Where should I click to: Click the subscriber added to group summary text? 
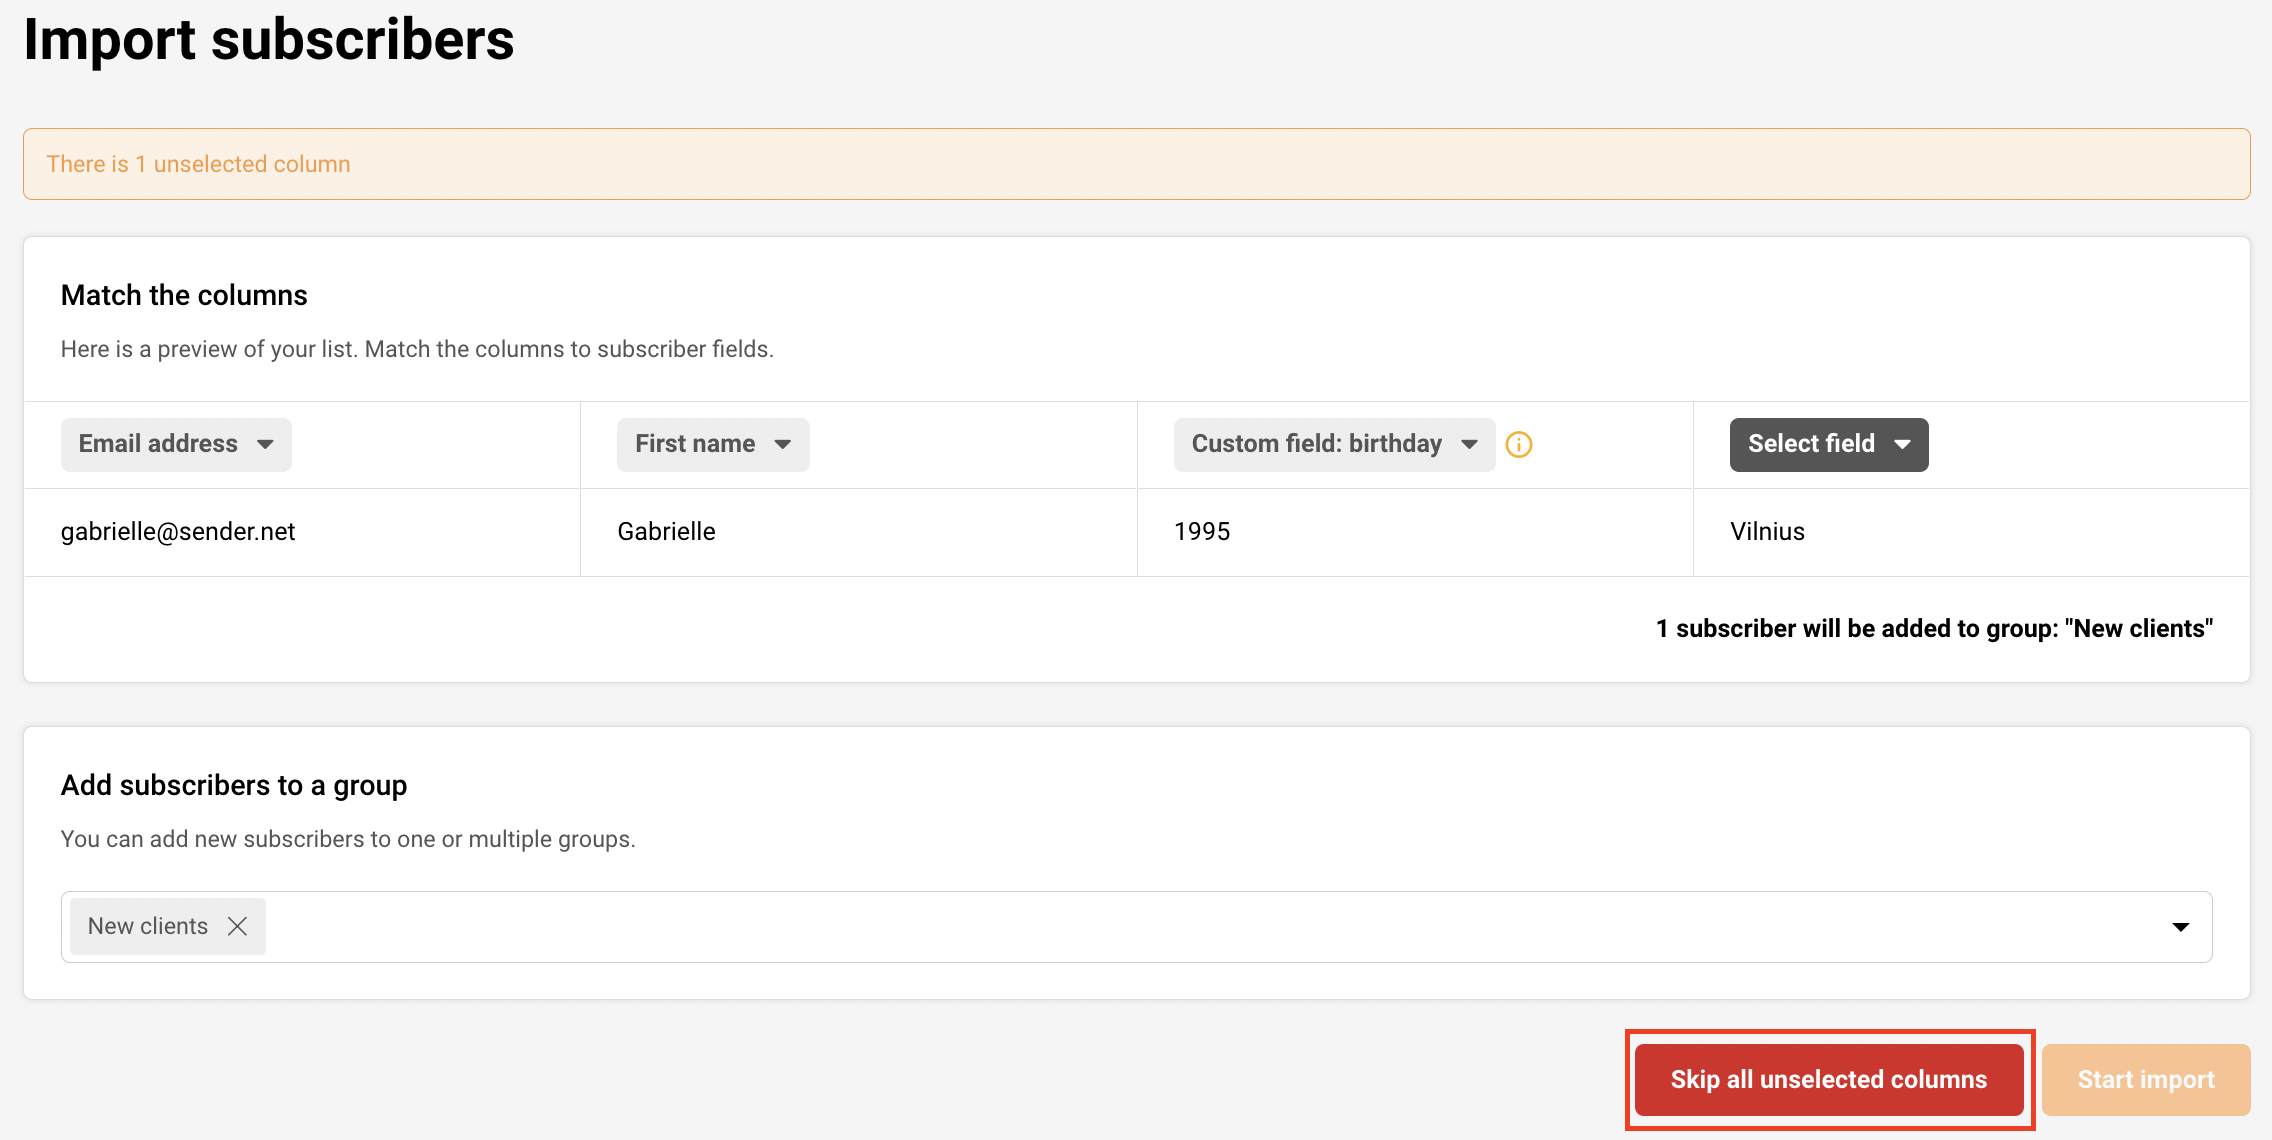[x=1934, y=628]
